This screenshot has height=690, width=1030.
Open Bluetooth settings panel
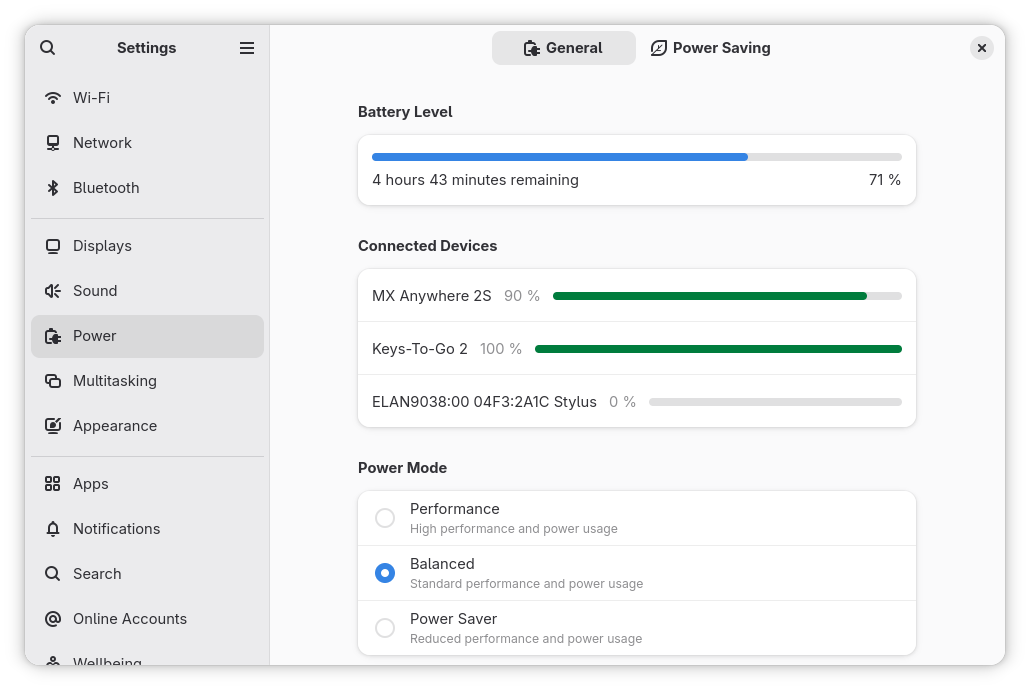click(147, 188)
